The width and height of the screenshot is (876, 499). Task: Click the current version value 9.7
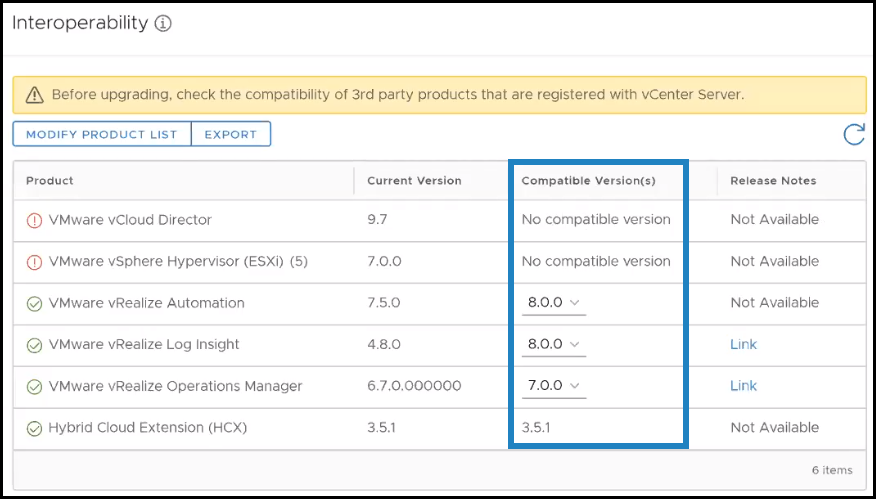click(377, 220)
